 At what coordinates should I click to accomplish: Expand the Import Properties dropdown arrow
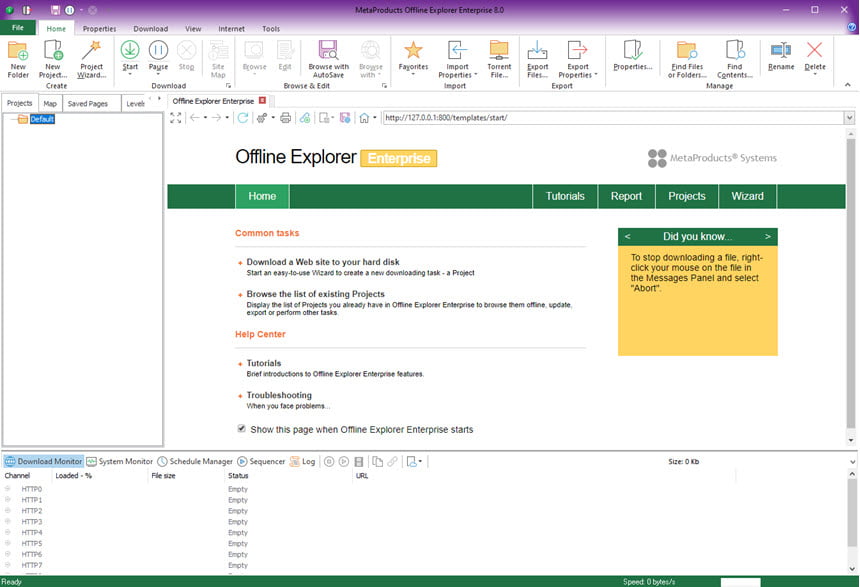click(x=476, y=75)
